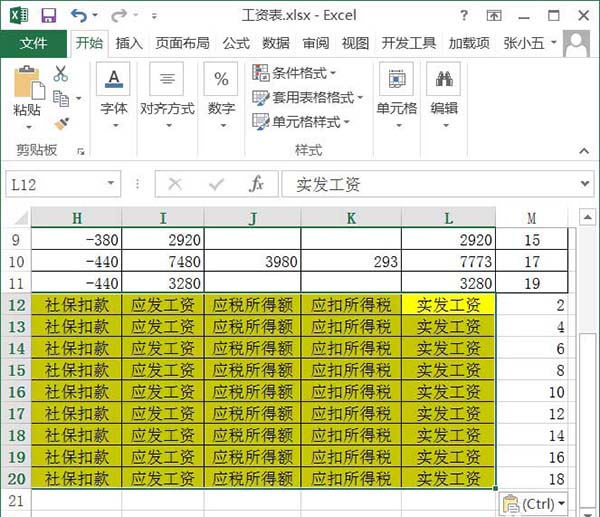Switch to the 插入 ribbon tab
600x517 pixels.
(x=129, y=43)
